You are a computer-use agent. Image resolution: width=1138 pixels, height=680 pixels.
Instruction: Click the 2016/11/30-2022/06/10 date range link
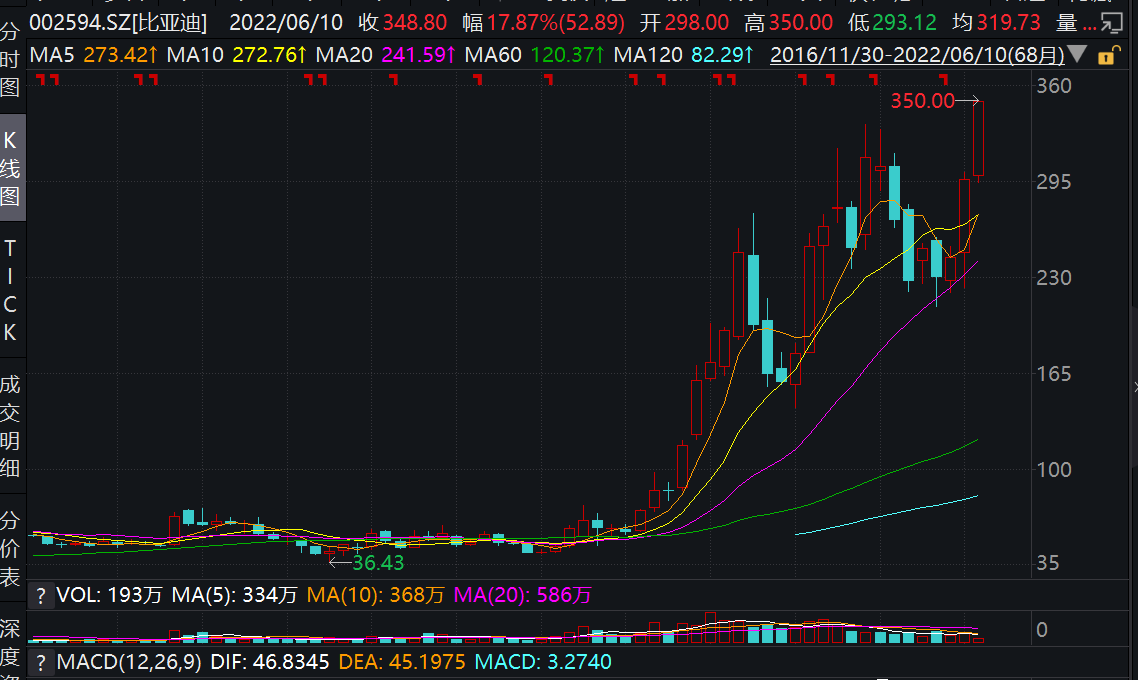(x=916, y=55)
